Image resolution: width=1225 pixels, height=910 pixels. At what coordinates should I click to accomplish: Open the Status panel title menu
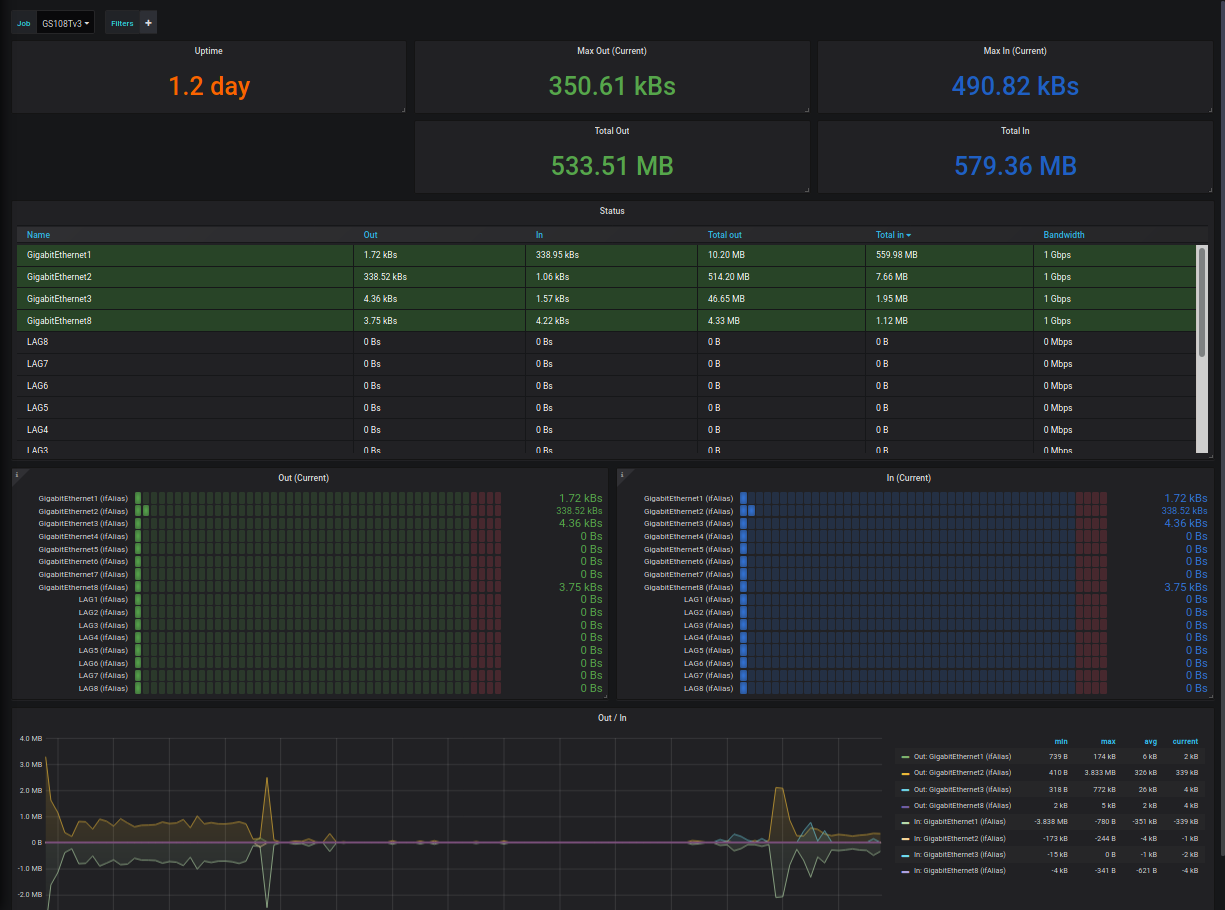pos(612,211)
